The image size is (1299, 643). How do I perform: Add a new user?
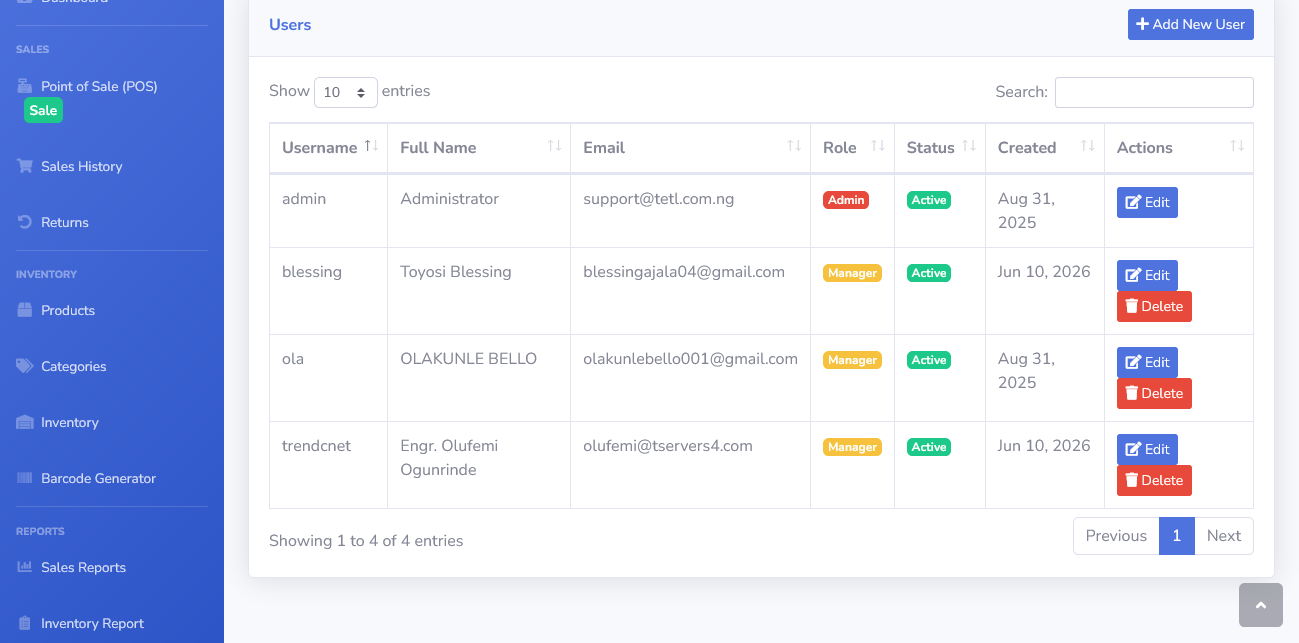1191,24
